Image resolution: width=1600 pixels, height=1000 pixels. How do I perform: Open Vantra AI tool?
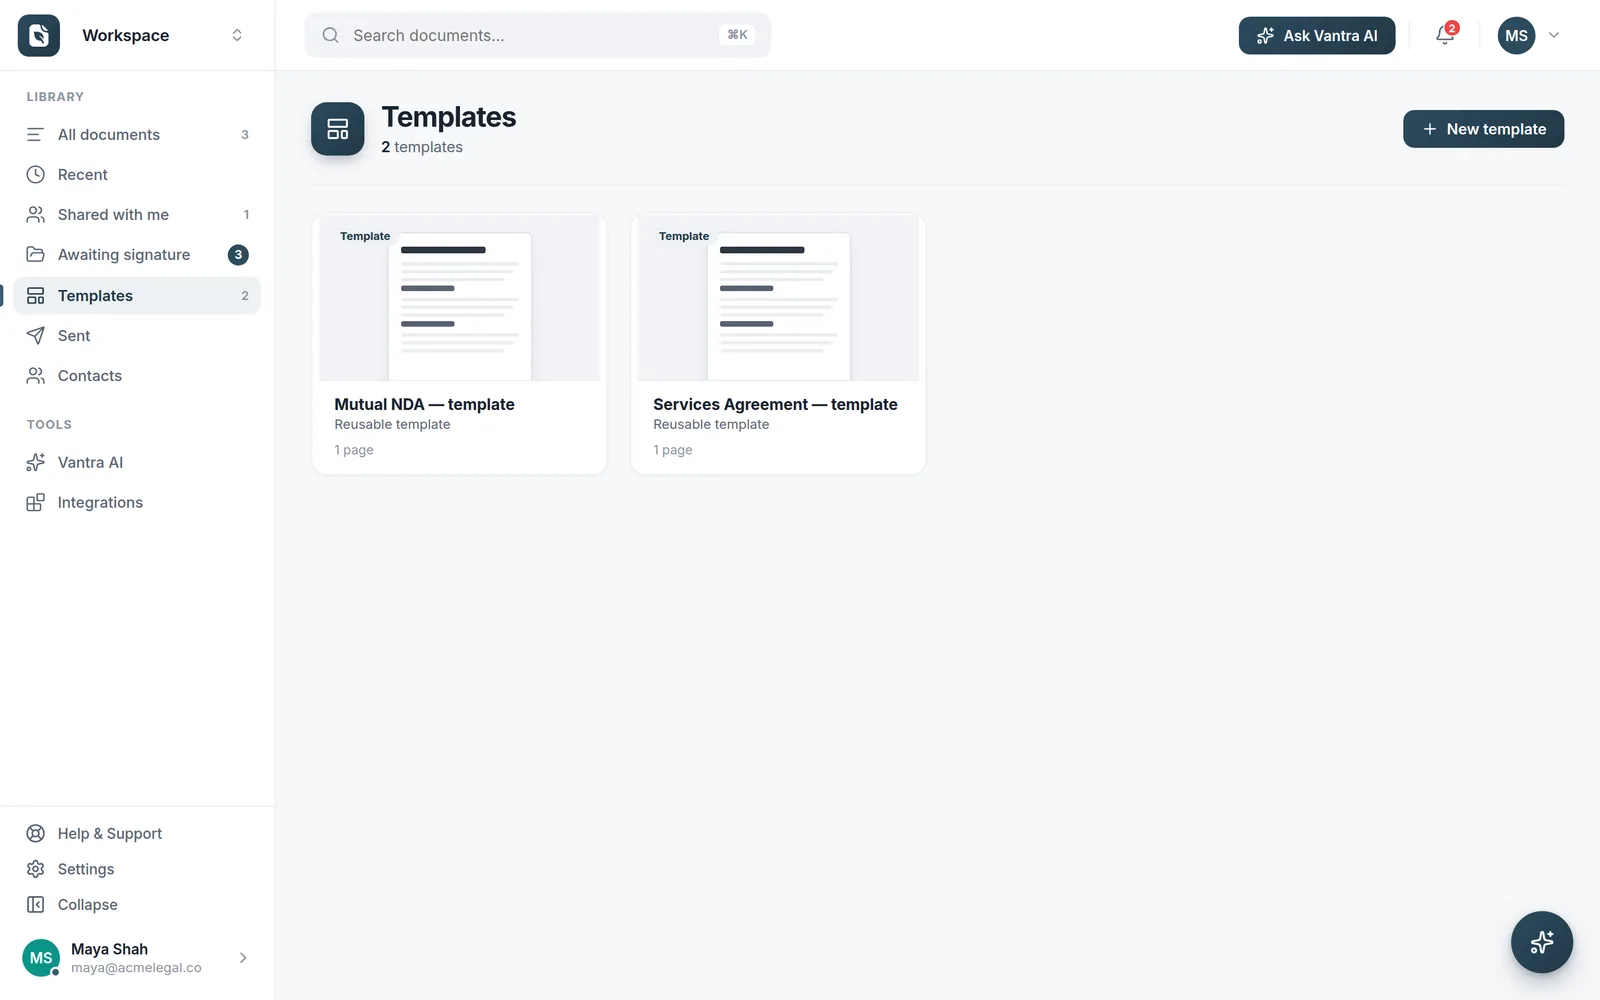tap(137, 462)
